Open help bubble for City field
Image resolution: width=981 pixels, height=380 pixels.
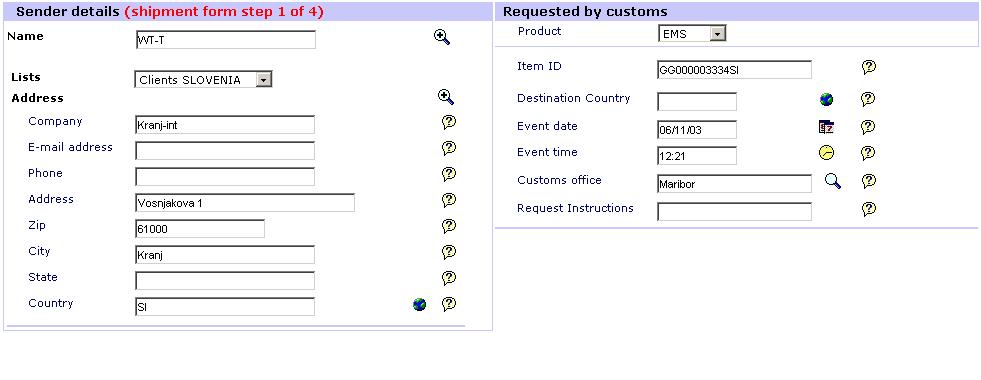point(449,252)
